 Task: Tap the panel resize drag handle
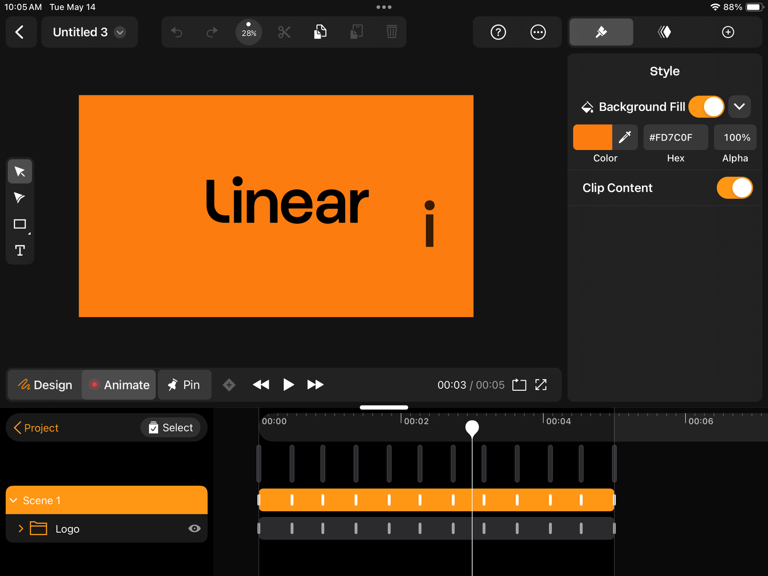[x=384, y=407]
